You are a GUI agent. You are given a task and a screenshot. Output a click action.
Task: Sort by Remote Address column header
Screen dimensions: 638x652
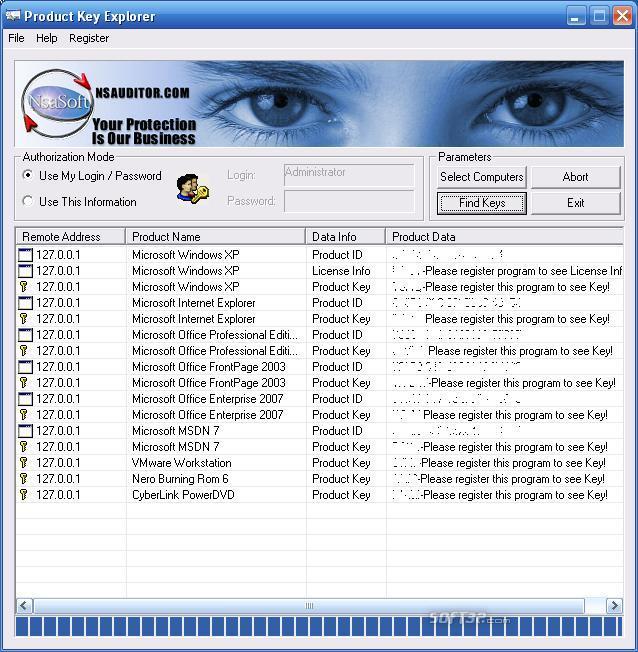[70, 237]
